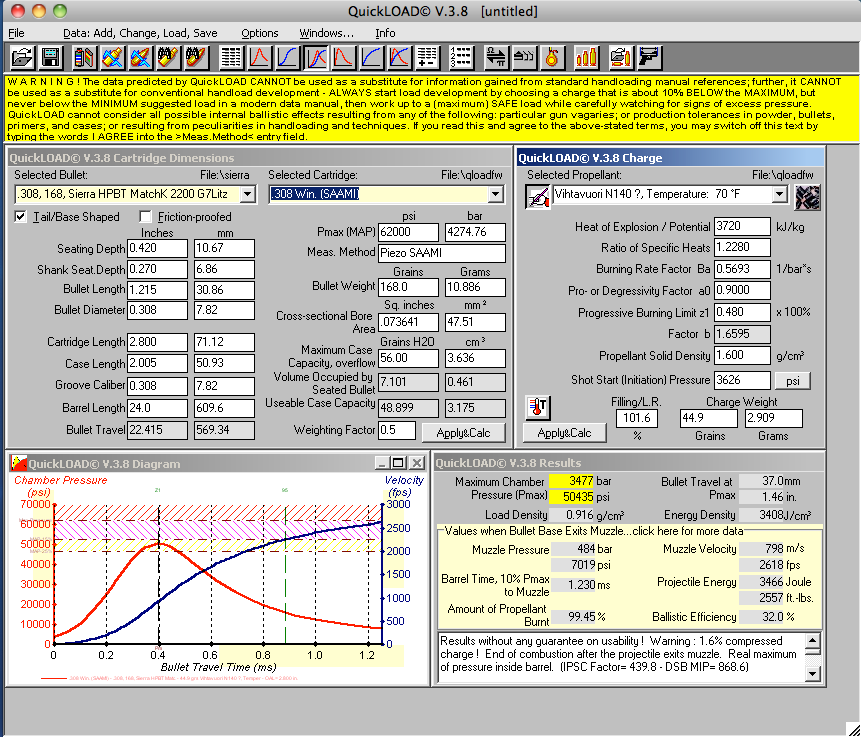This screenshot has width=861, height=737.
Task: Click the open file folder toolbar icon
Action: click(23, 57)
